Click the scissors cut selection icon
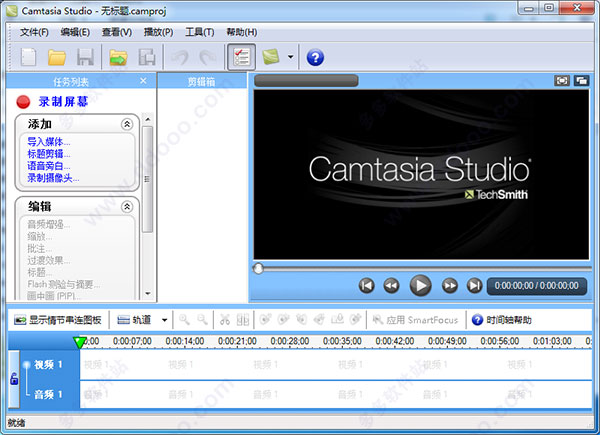The width and height of the screenshot is (600, 435). pyautogui.click(x=225, y=319)
